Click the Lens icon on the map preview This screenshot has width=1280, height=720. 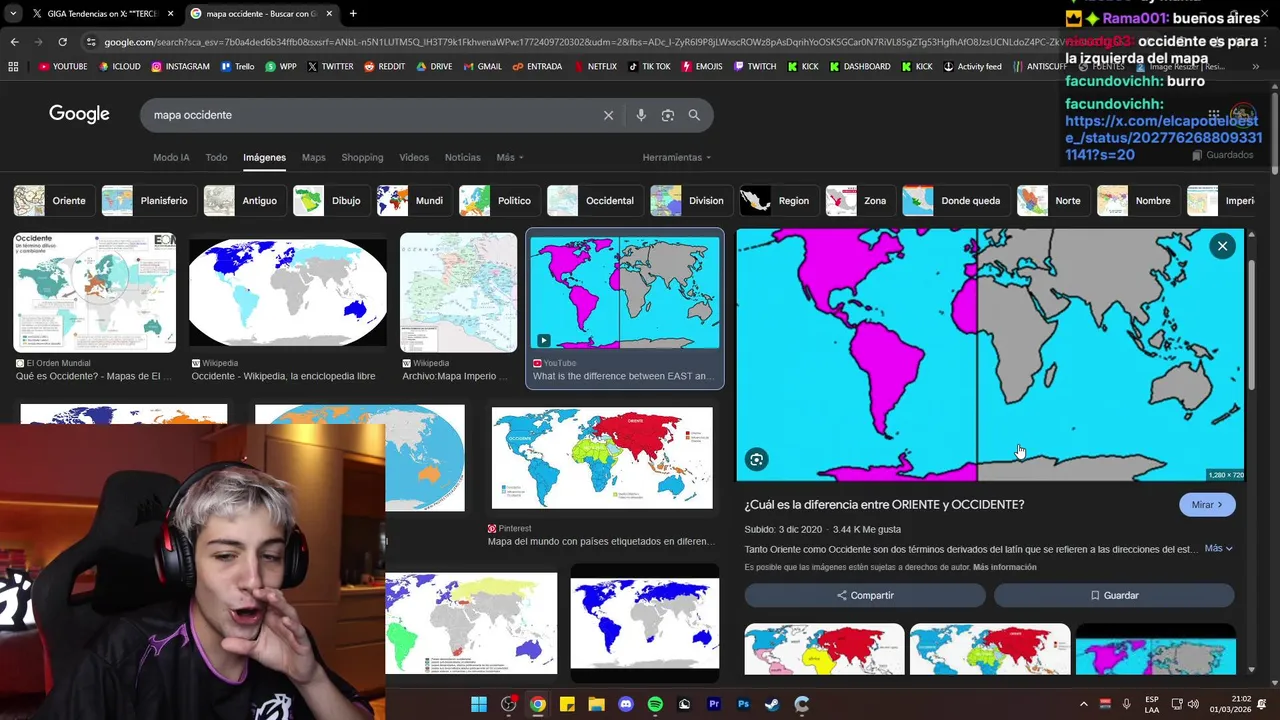pyautogui.click(x=756, y=459)
